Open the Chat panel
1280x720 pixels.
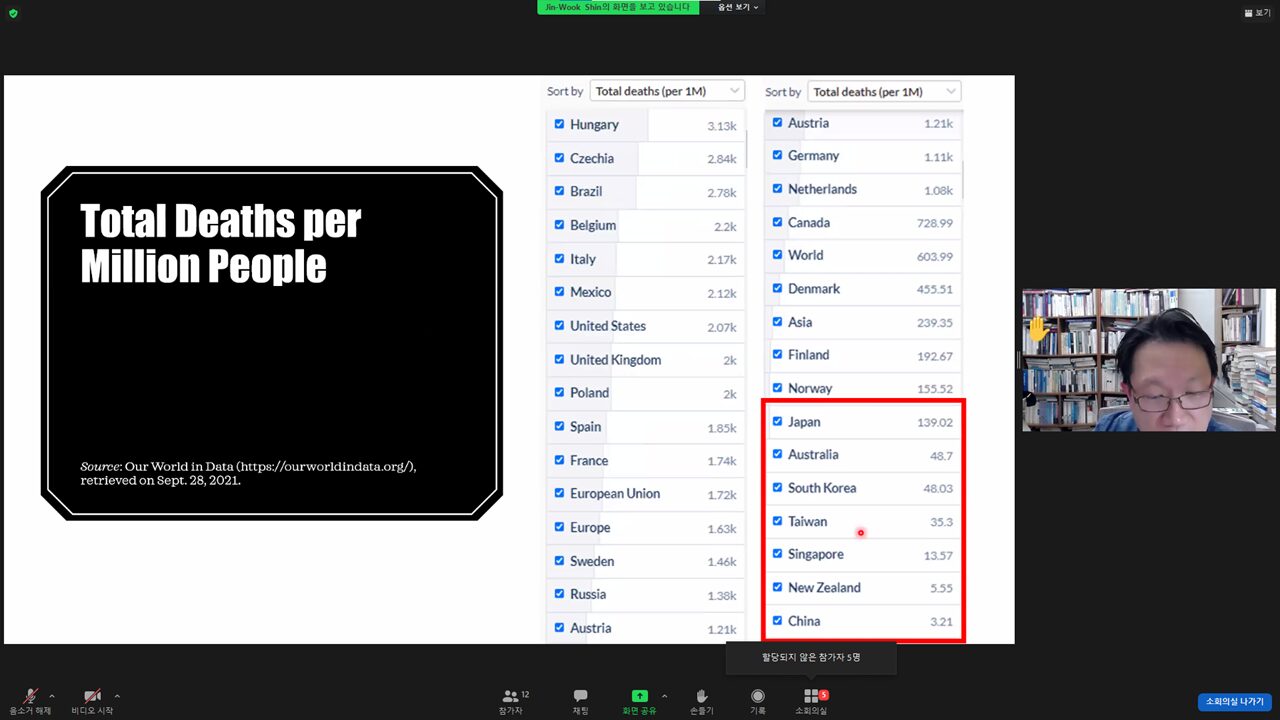580,697
